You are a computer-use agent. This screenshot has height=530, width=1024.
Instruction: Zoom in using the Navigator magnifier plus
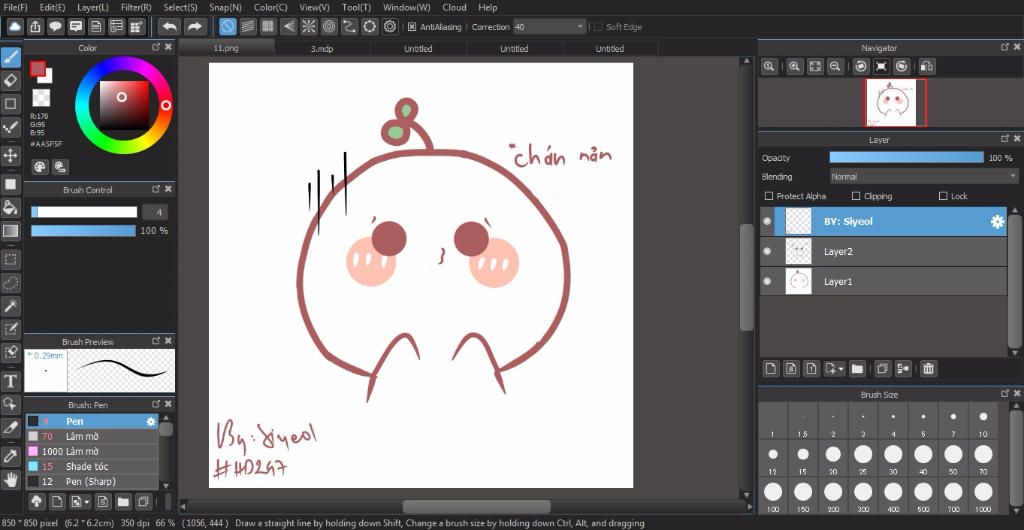[x=794, y=67]
